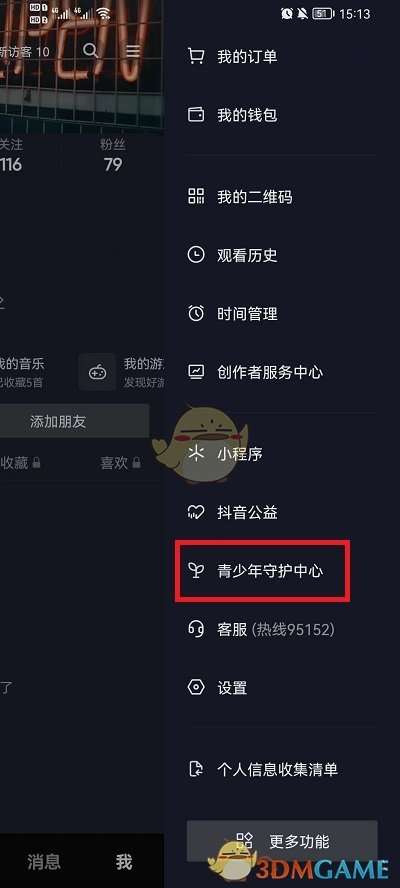Open the QR code icon 我的二维码
Image resolution: width=400 pixels, height=888 pixels.
tap(196, 197)
